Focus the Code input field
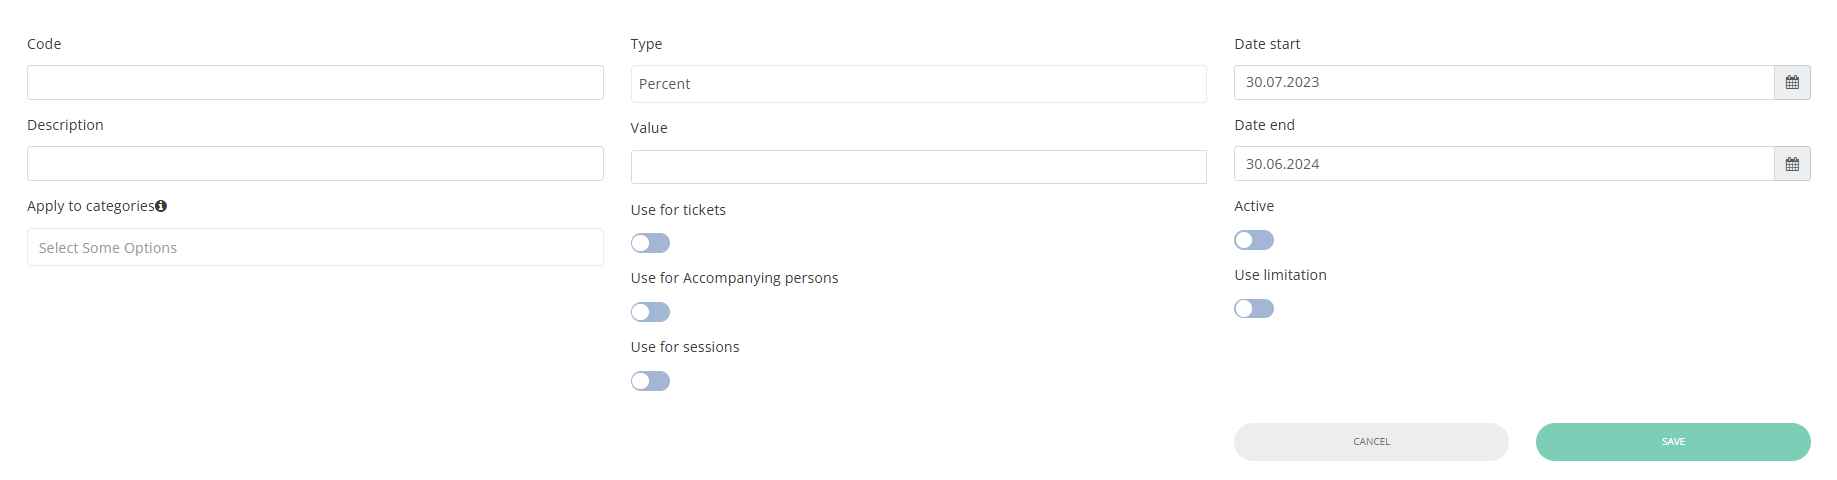Screen dimensions: 1837x480 click(315, 83)
